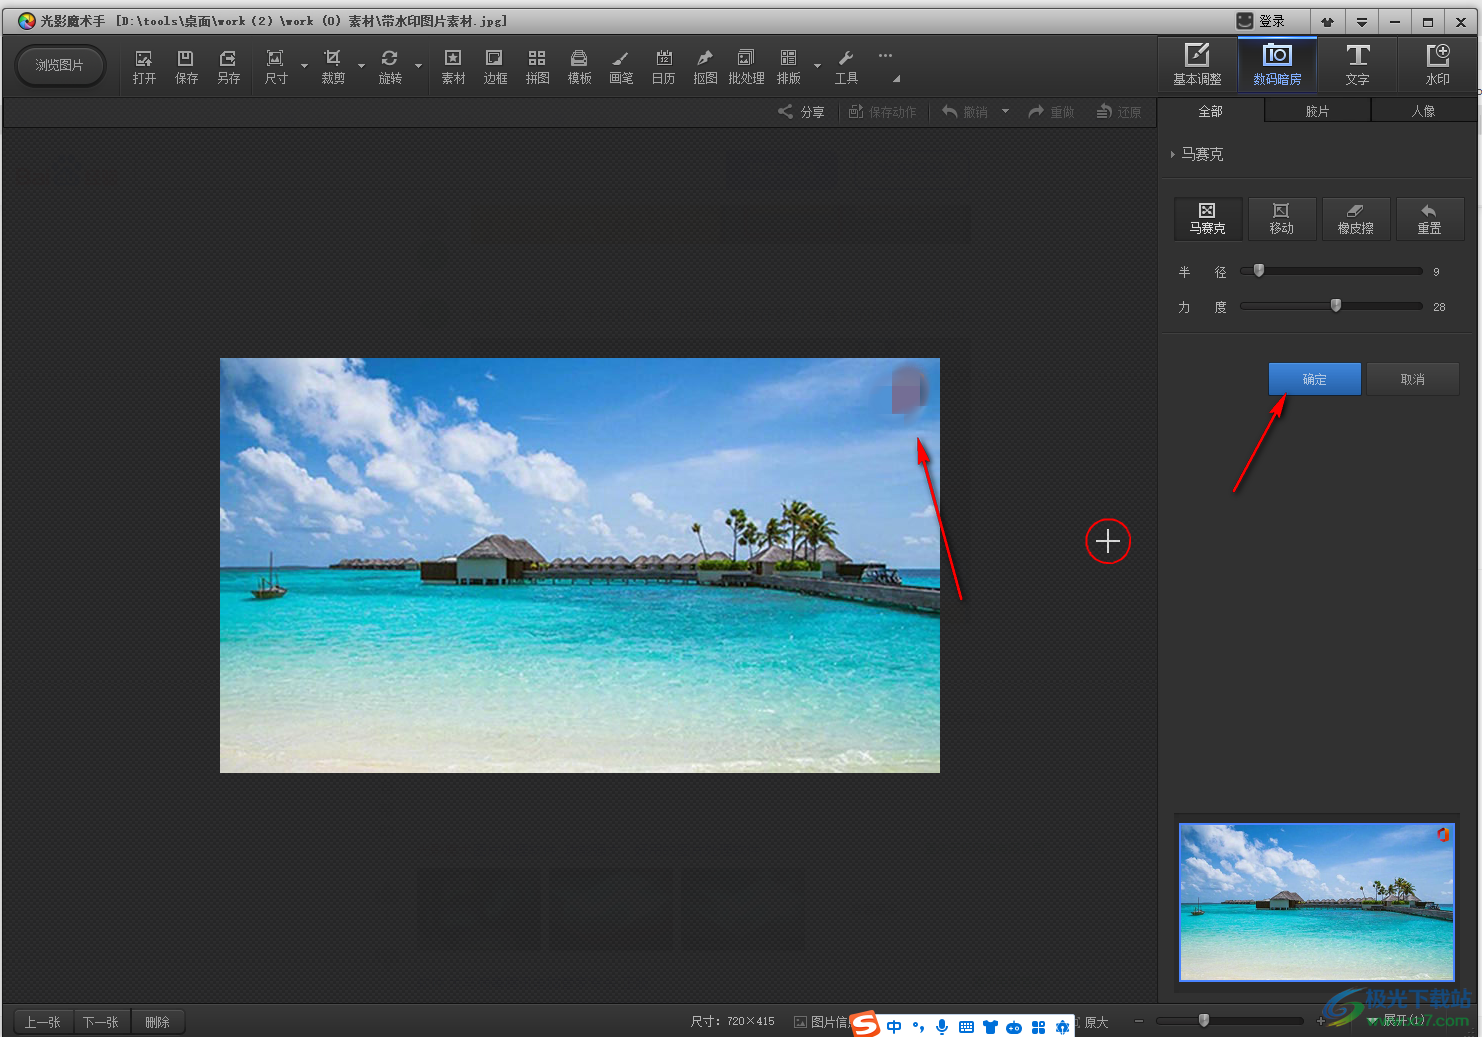1482x1037 pixels.
Task: Select the 尺寸 resize tool
Action: (x=276, y=67)
